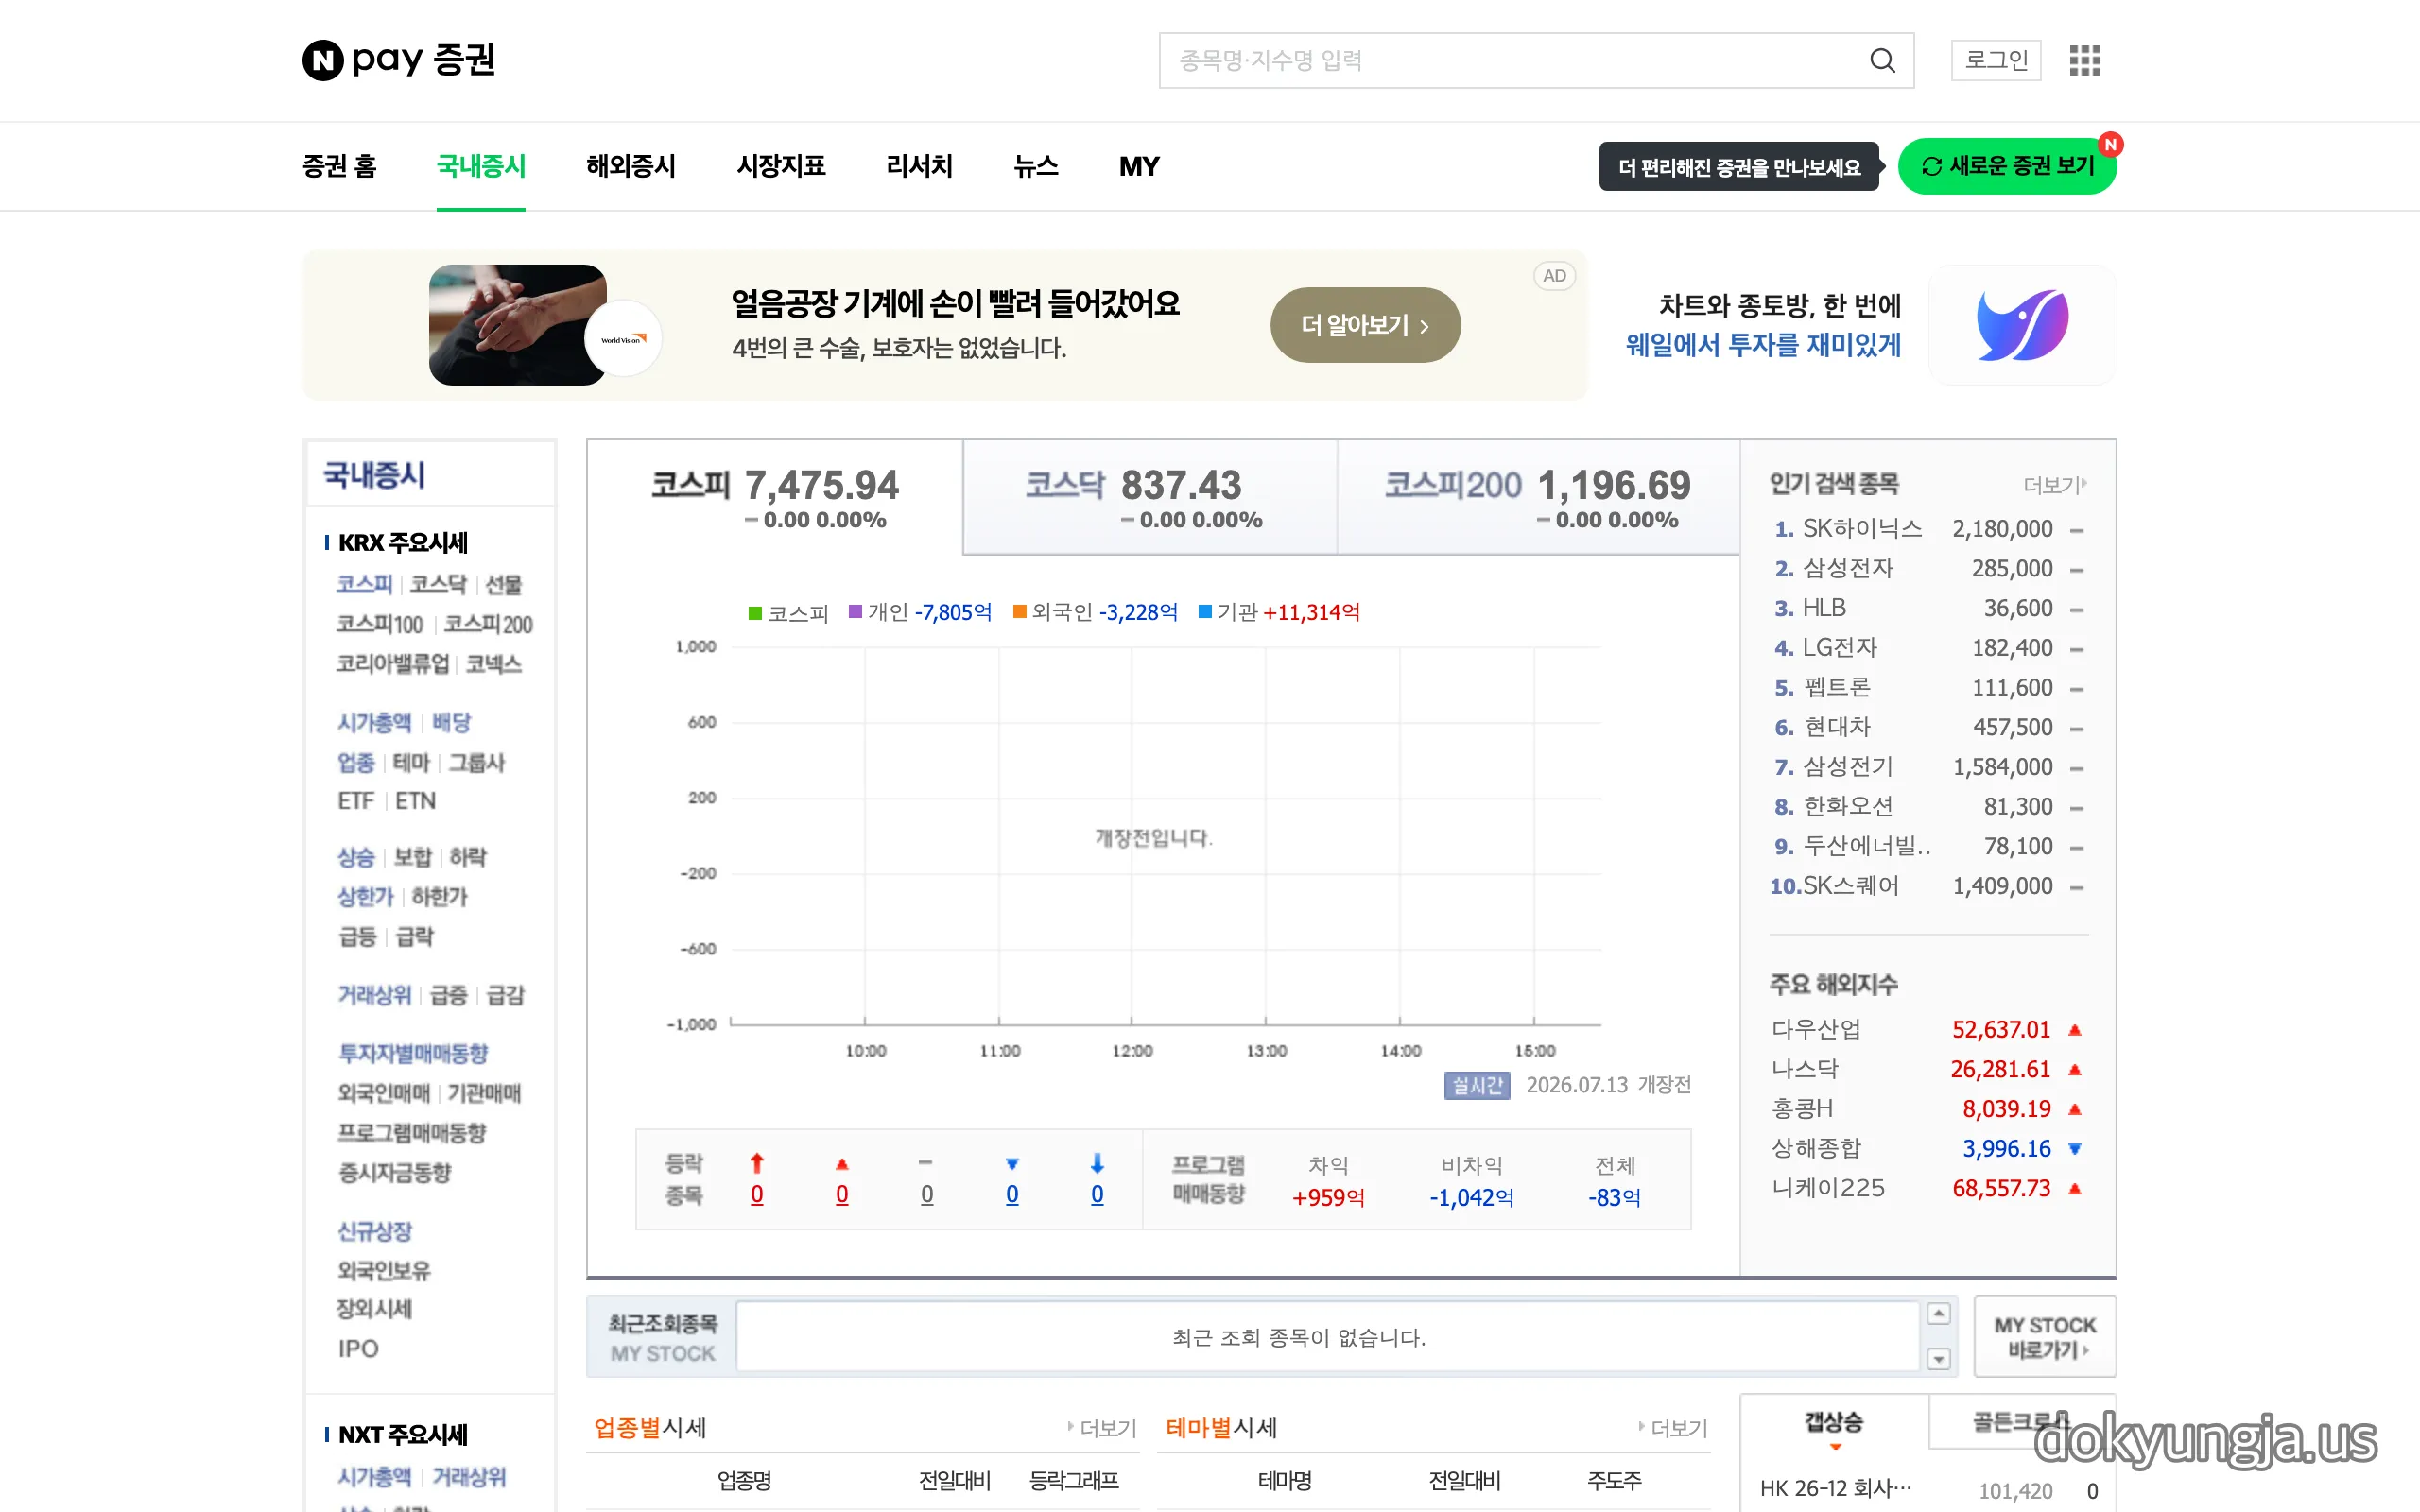2420x1512 pixels.
Task: Click the search magnifier icon
Action: coord(1882,61)
